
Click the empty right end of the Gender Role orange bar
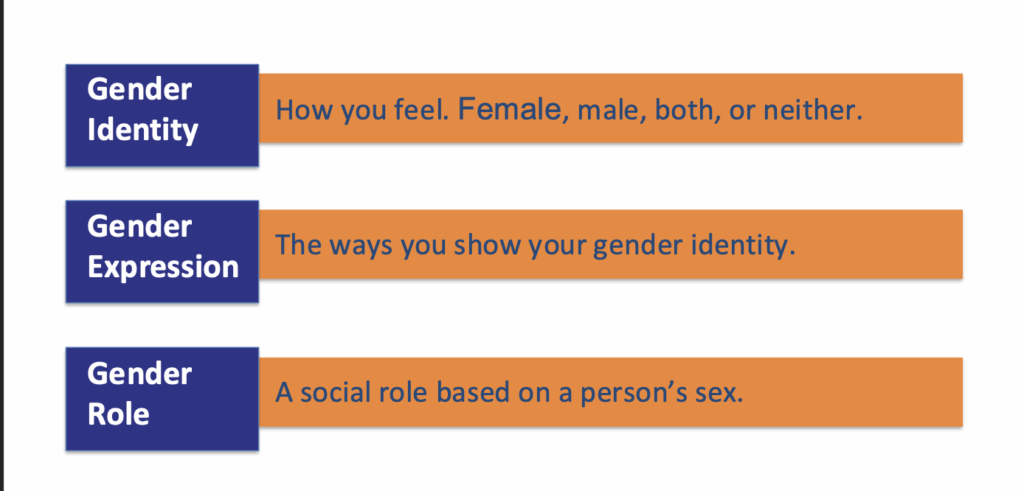880,393
